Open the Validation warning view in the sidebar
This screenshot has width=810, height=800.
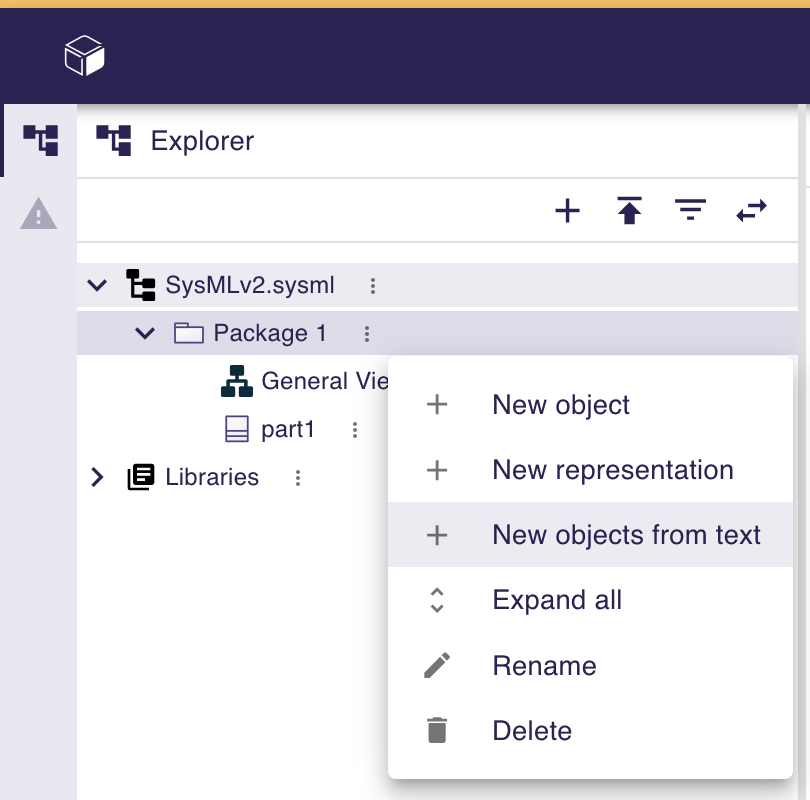pos(40,213)
